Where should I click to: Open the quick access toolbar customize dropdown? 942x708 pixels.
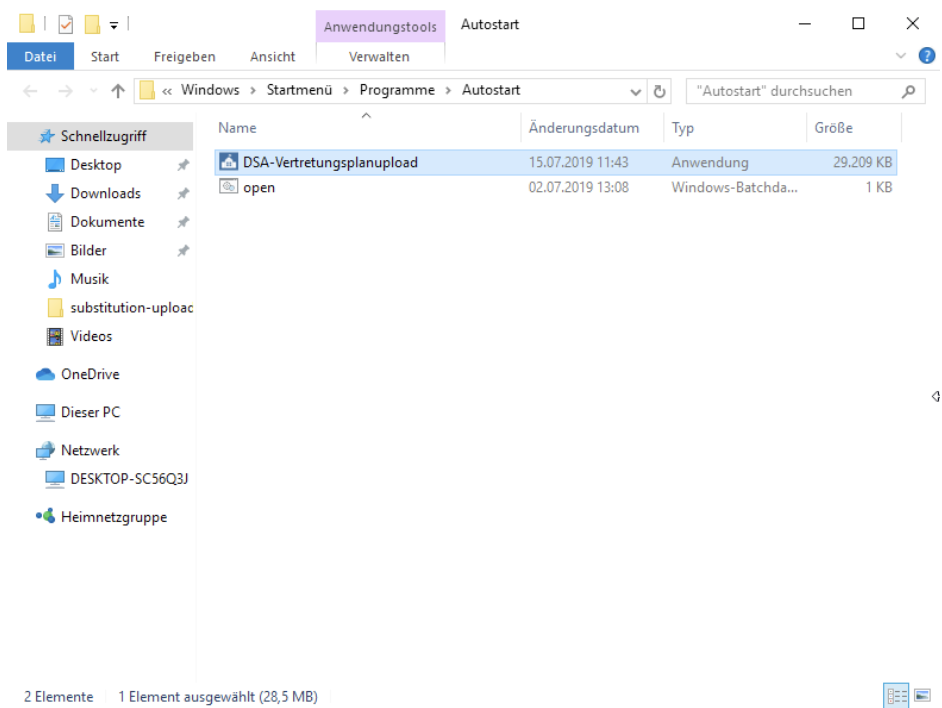(x=113, y=24)
